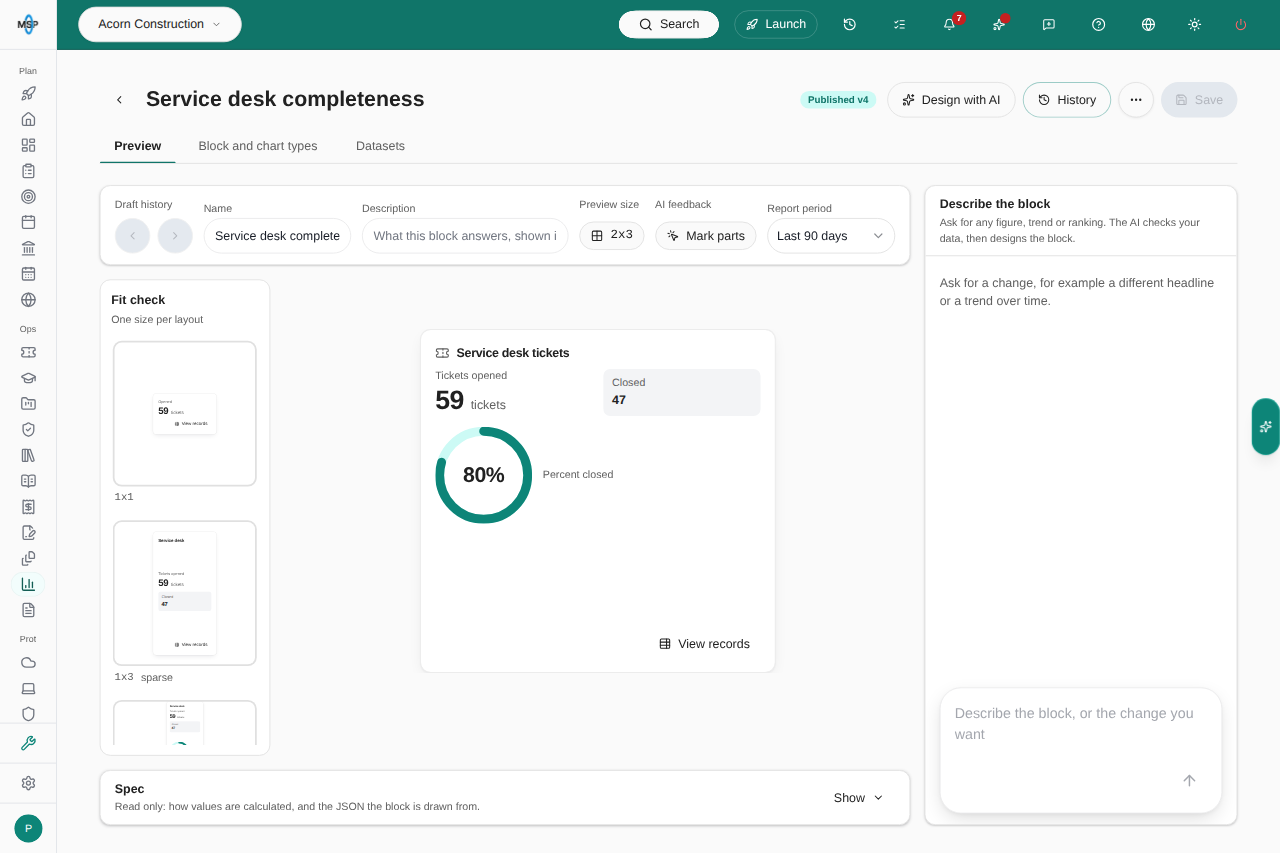
Task: Go to the home icon in sidebar
Action: 28,119
